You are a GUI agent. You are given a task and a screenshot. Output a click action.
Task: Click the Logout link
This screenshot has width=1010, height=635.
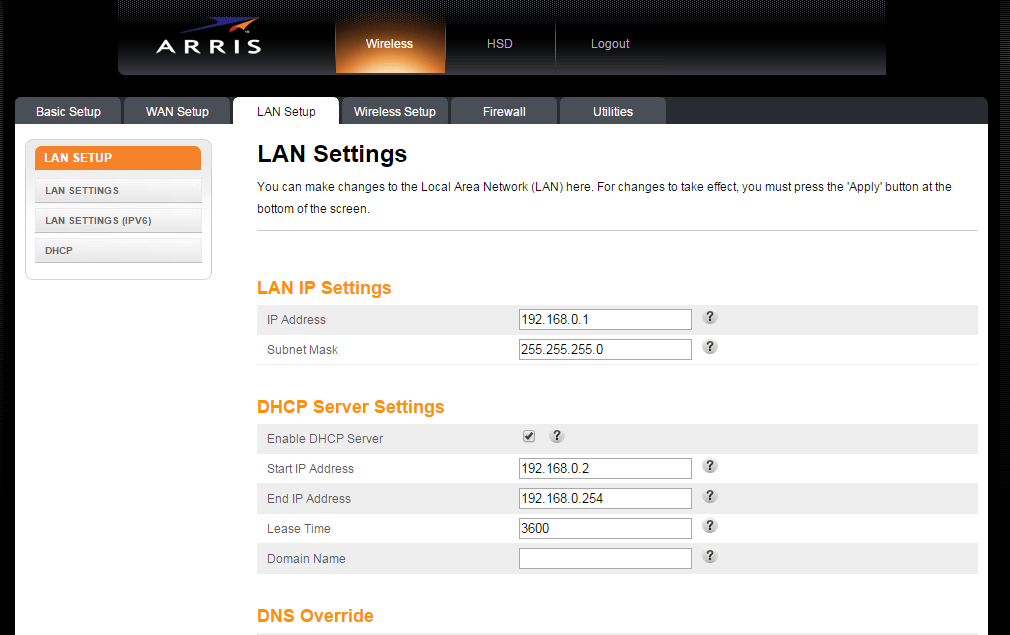point(610,44)
